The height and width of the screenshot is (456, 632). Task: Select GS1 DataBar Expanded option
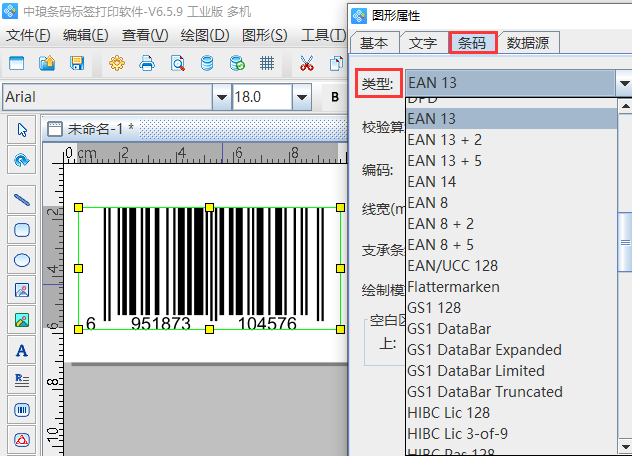[511, 350]
